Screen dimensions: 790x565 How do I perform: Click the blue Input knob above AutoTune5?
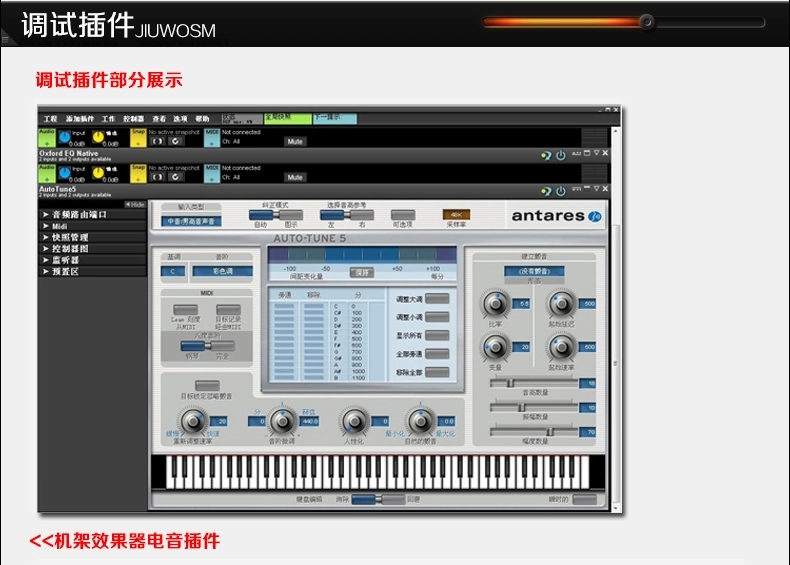pos(64,173)
